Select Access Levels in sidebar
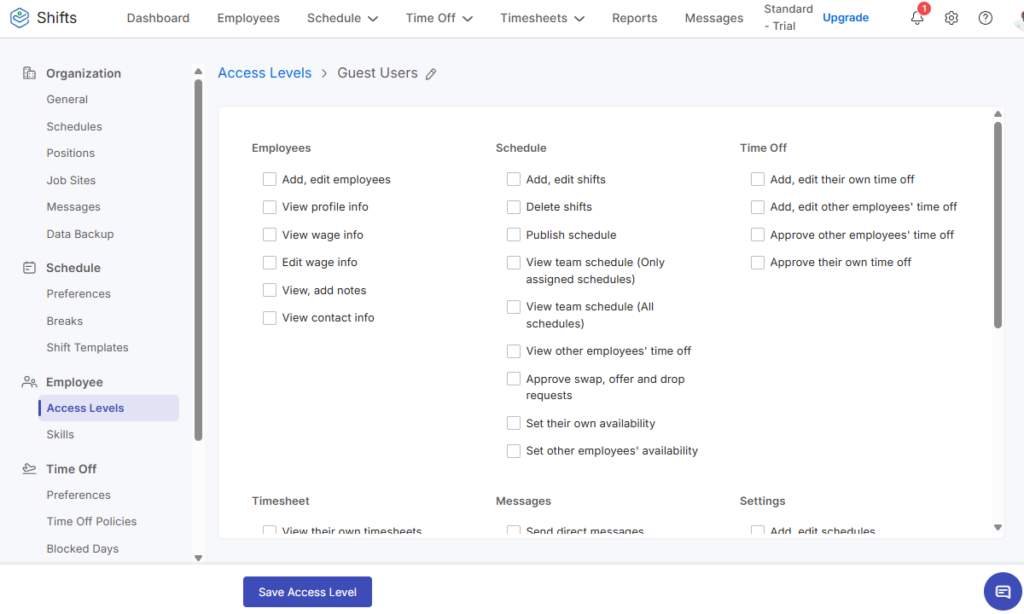1024x614 pixels. pos(108,408)
